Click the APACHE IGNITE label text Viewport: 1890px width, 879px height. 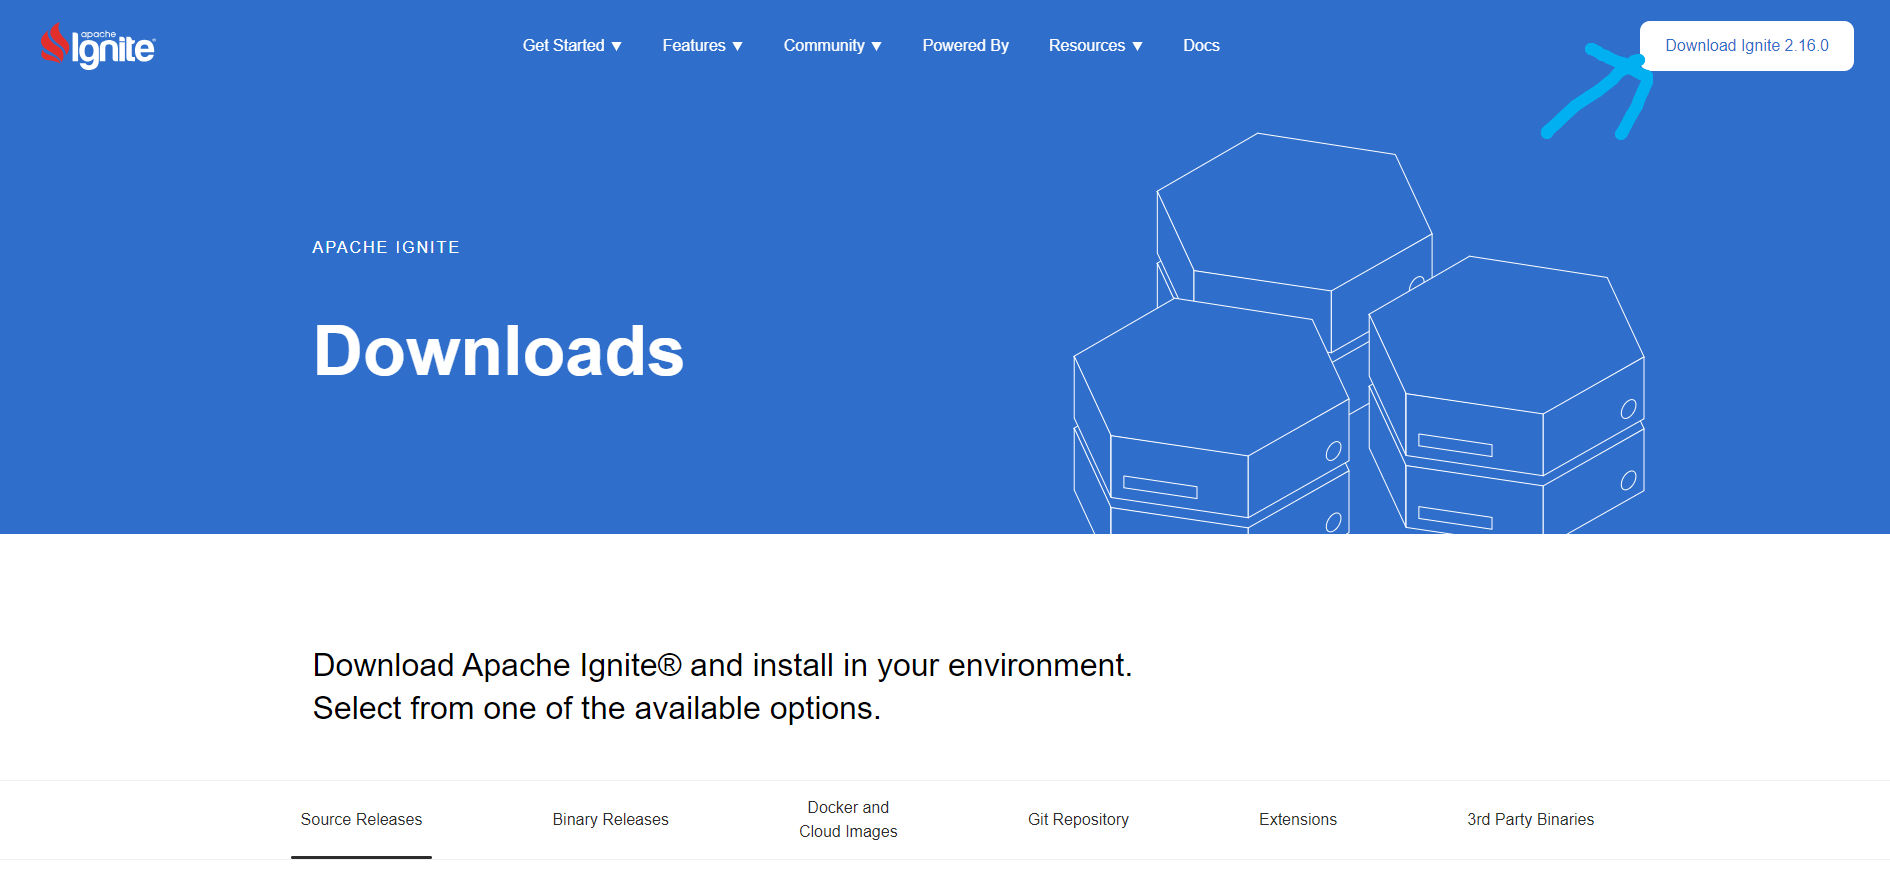point(386,247)
